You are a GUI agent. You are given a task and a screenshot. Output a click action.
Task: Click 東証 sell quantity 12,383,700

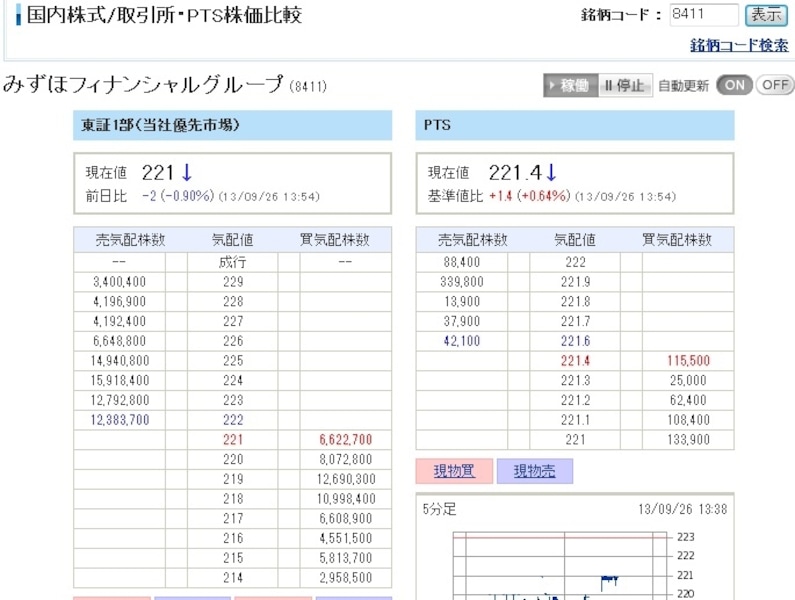[x=120, y=420]
